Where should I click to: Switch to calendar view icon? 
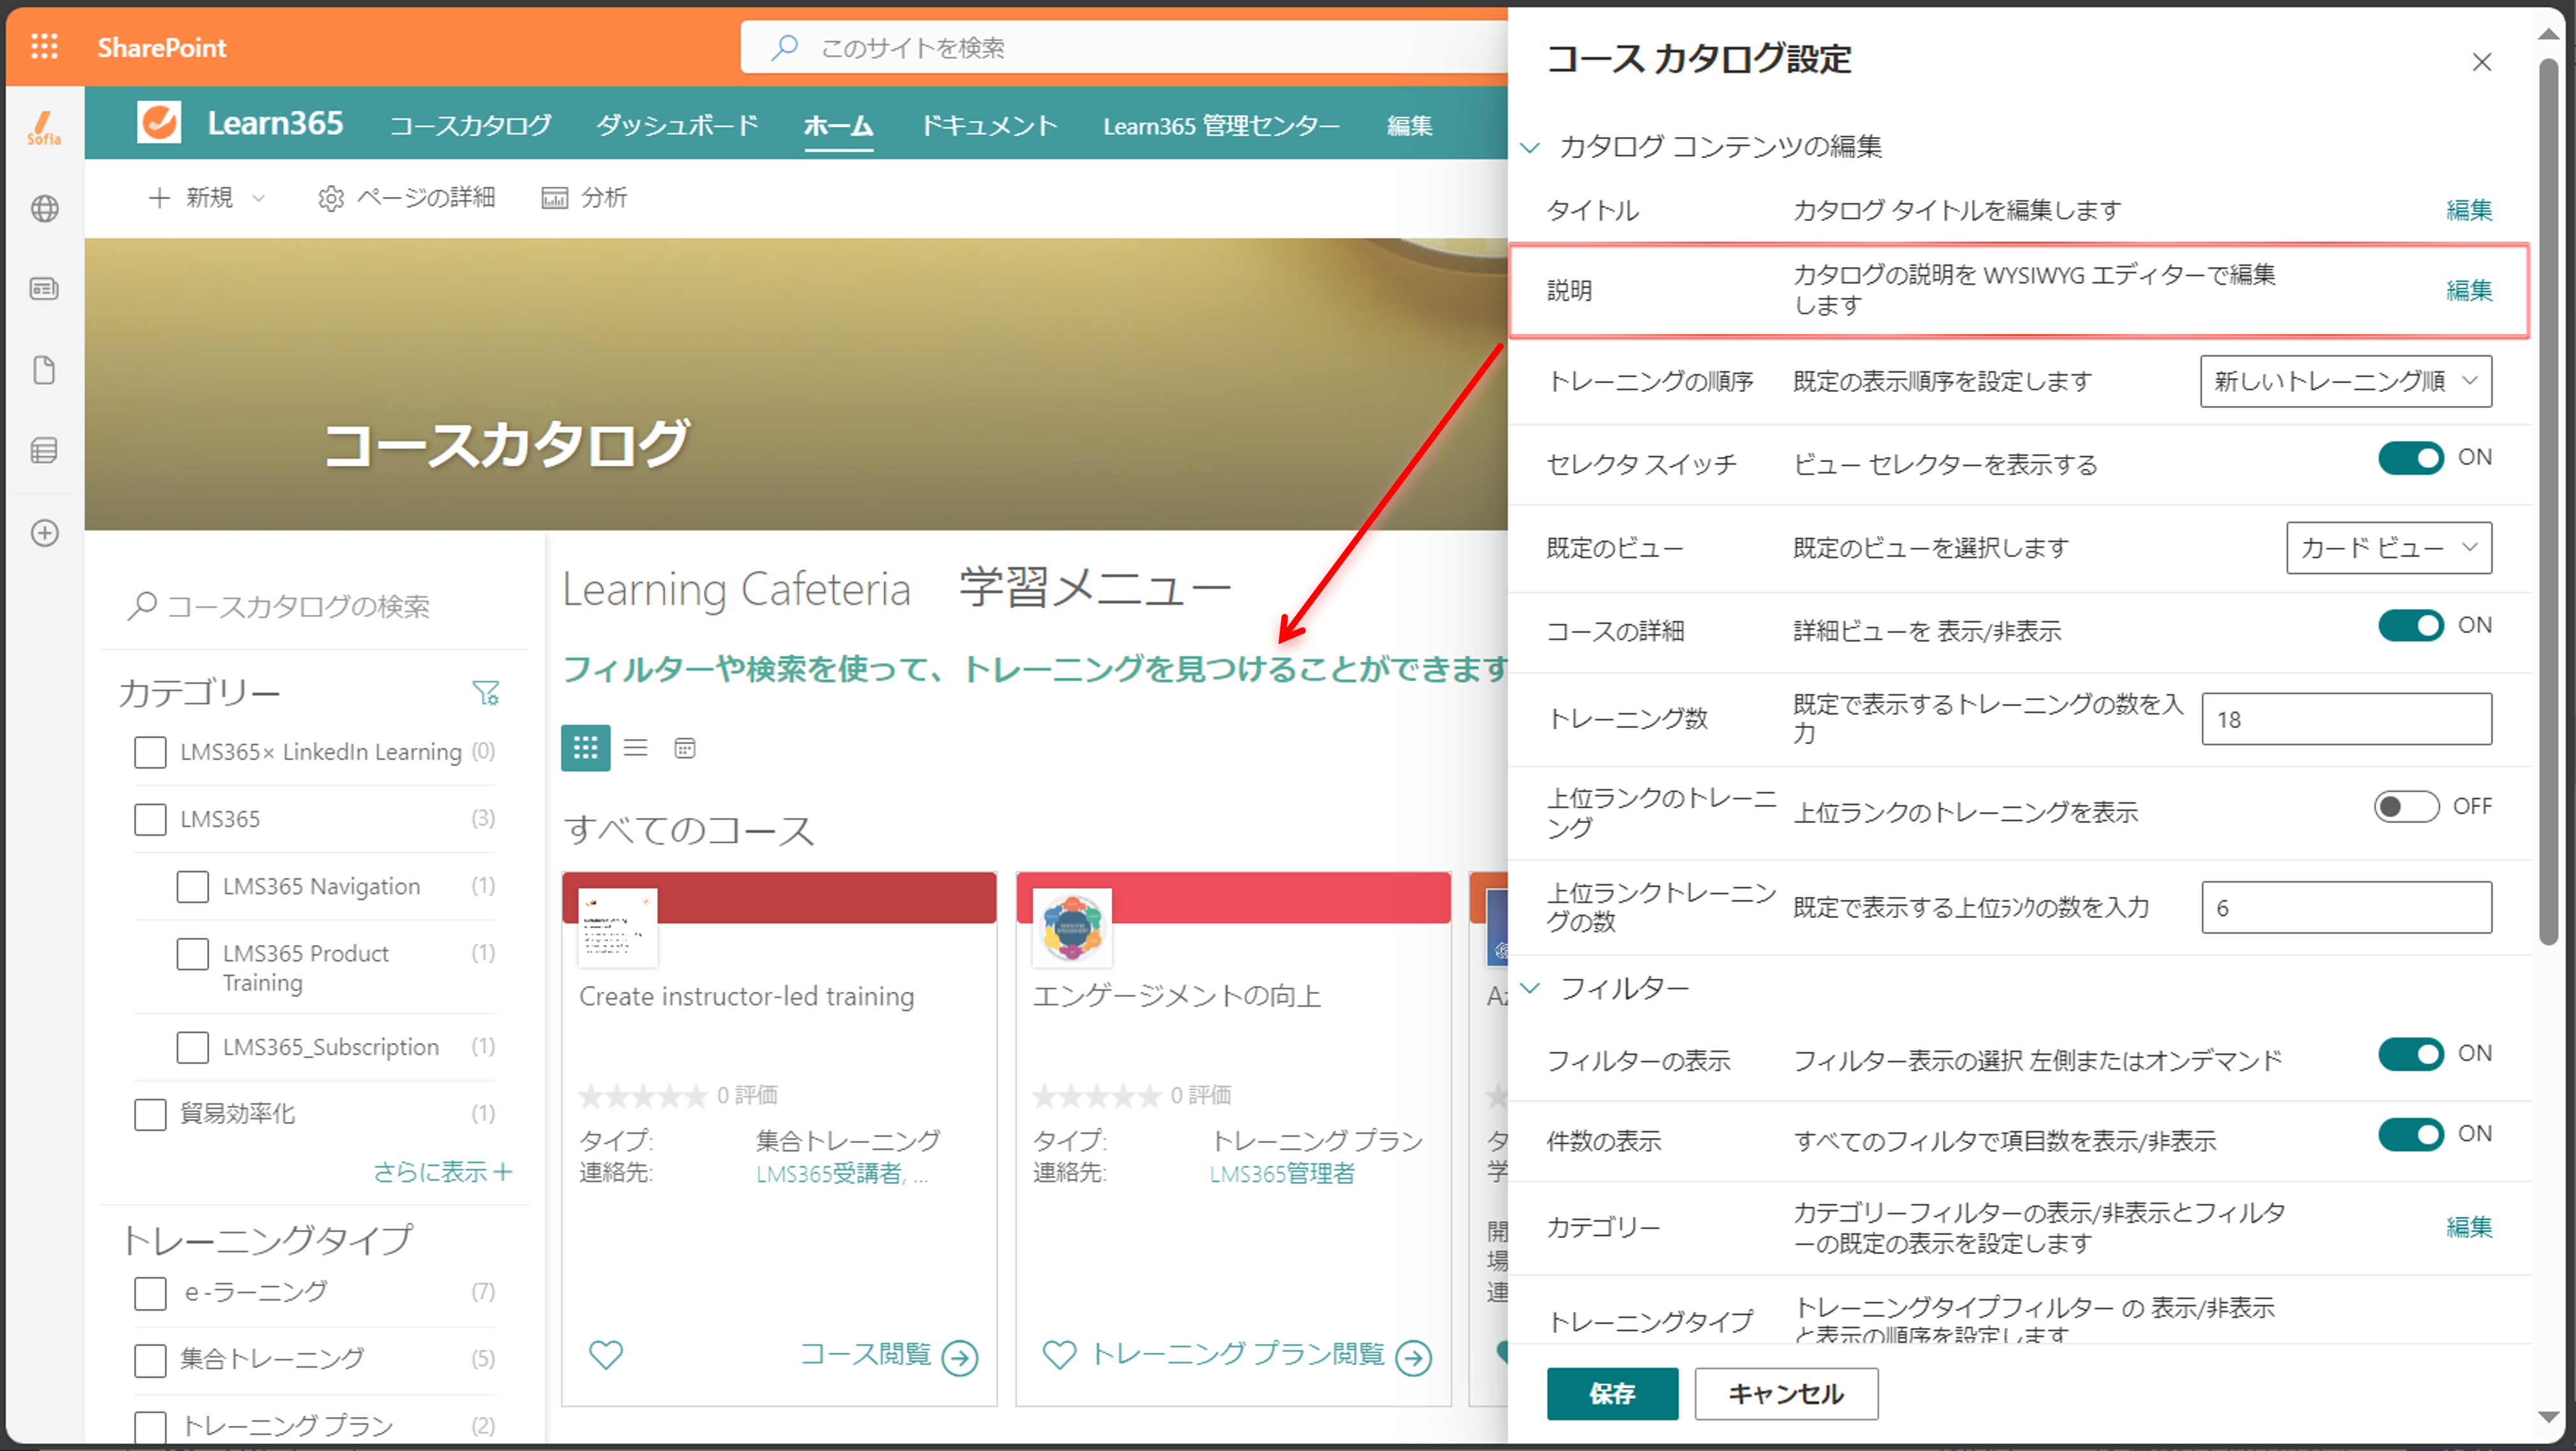click(x=685, y=748)
